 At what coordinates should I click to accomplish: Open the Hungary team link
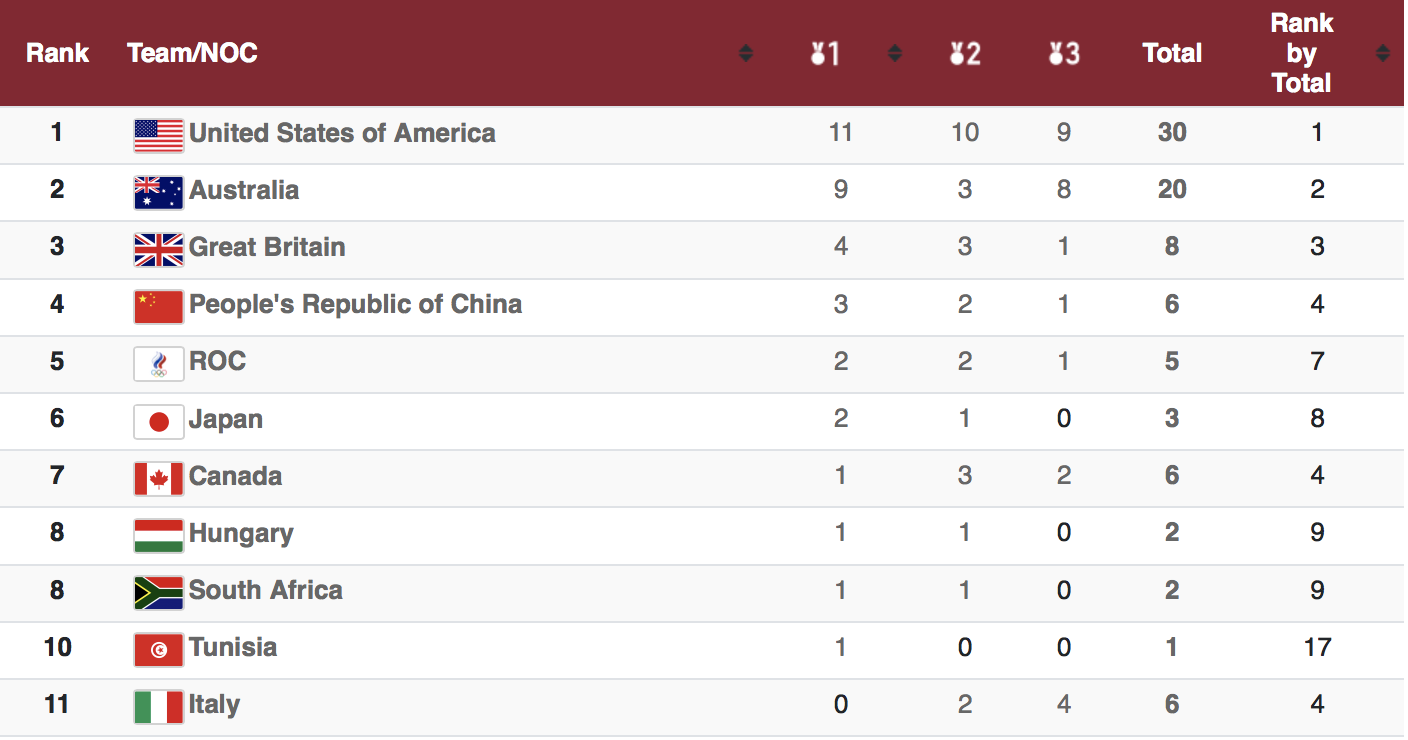click(241, 533)
